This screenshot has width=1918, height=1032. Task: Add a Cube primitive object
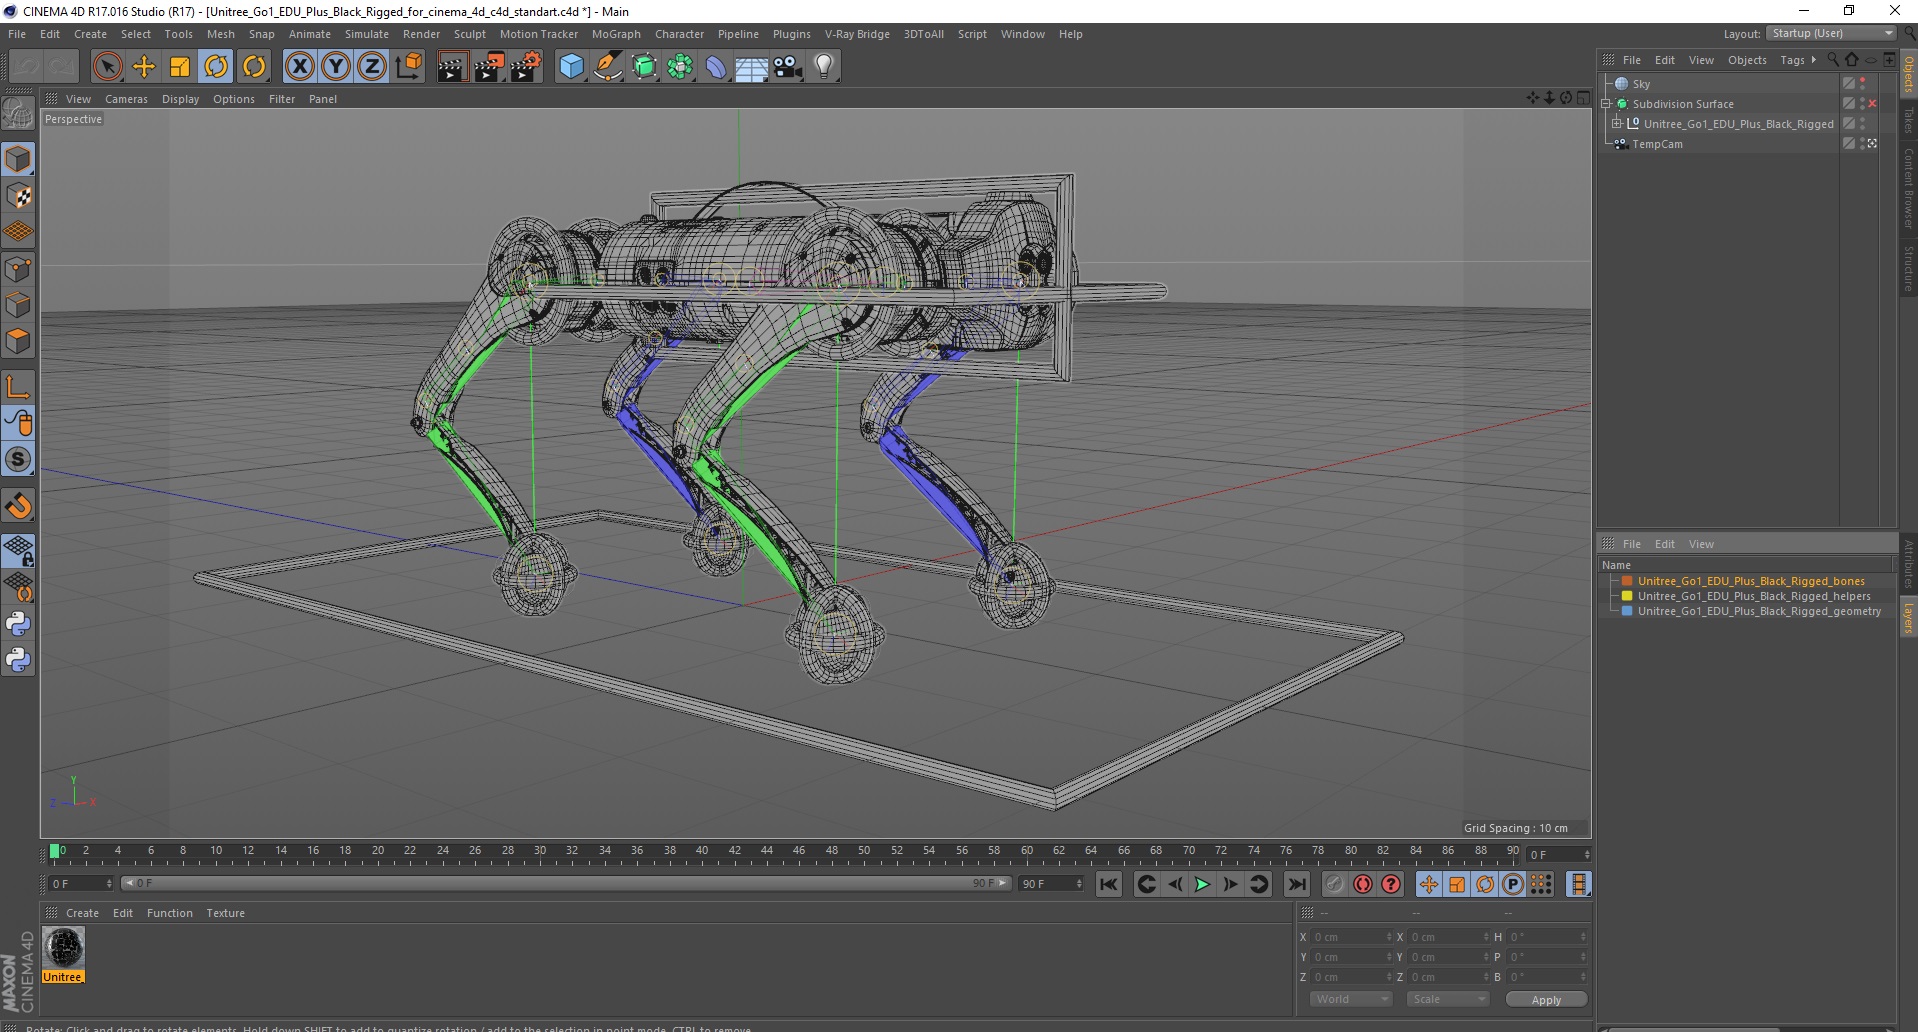[x=571, y=67]
